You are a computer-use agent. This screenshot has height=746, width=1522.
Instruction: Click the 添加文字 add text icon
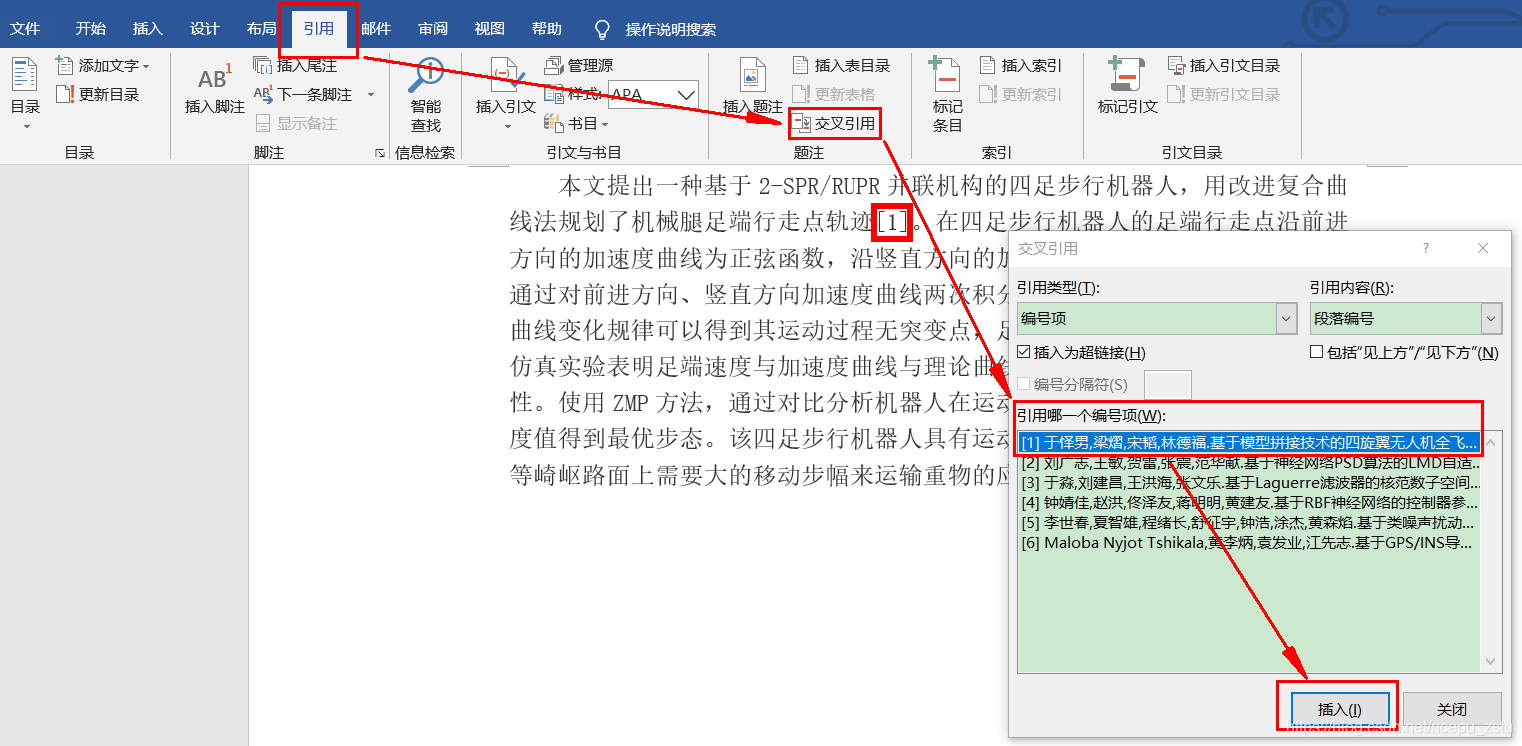coord(65,66)
